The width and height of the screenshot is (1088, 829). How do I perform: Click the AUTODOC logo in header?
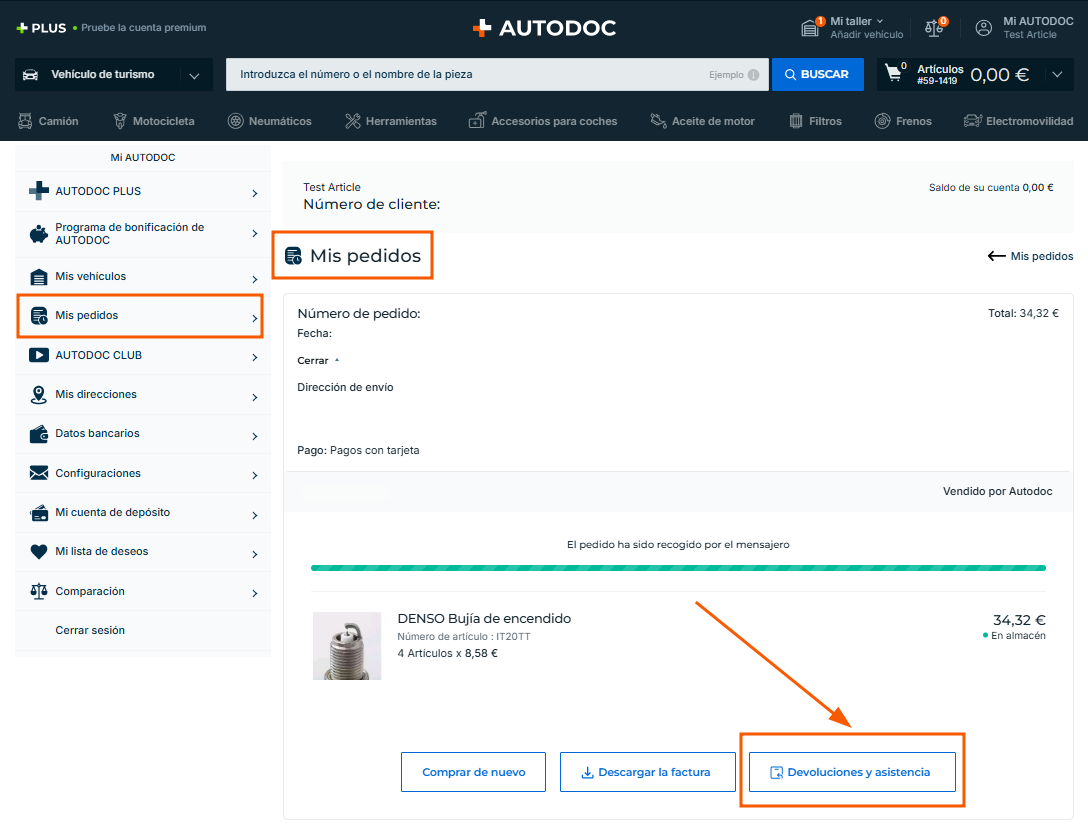tap(544, 28)
